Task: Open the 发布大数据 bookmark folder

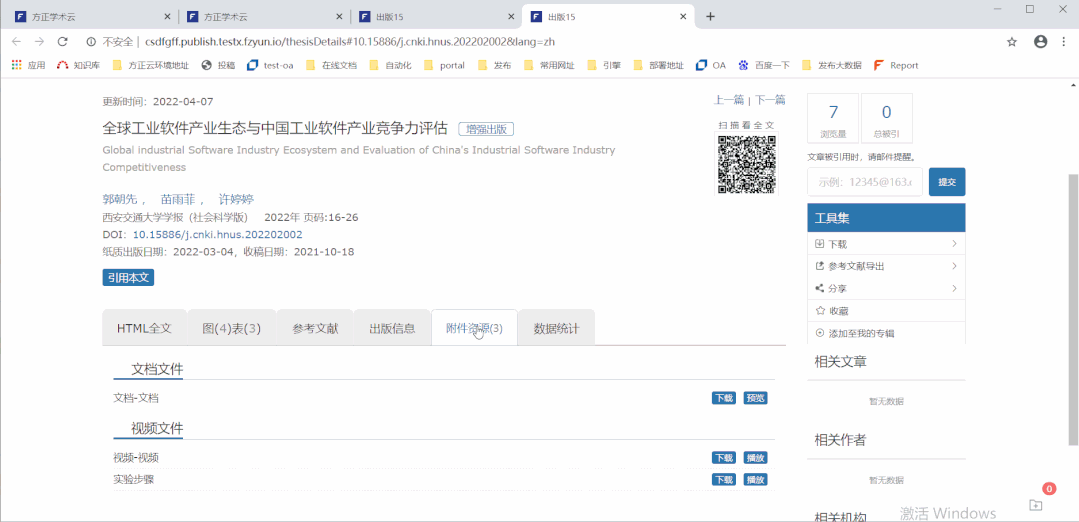Action: (832, 65)
